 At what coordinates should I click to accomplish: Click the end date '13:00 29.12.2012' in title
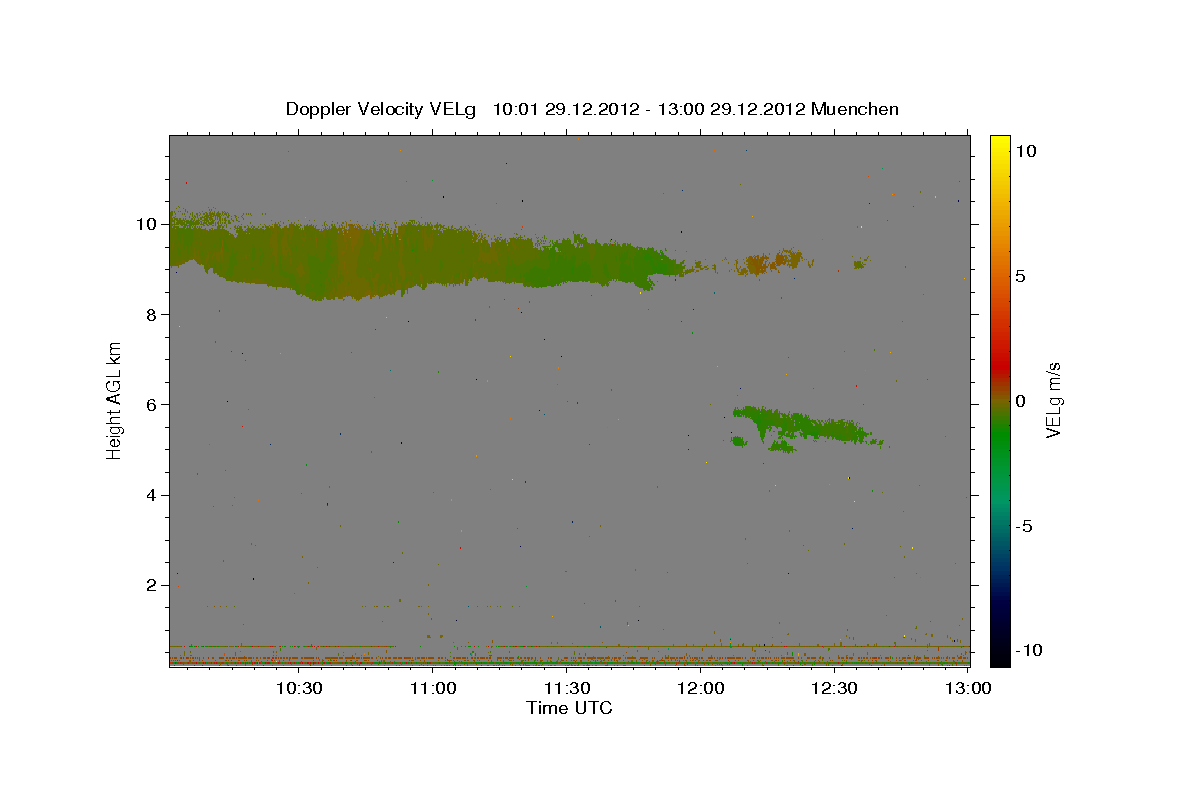click(x=730, y=109)
